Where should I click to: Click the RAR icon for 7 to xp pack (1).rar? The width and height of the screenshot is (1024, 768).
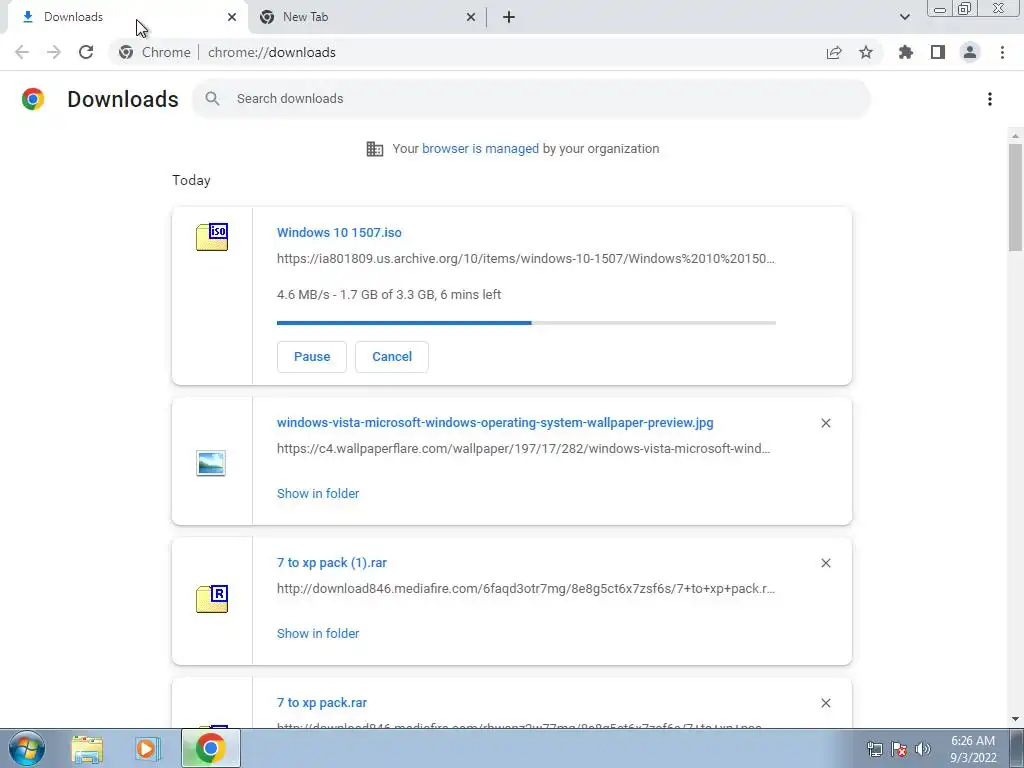(212, 598)
